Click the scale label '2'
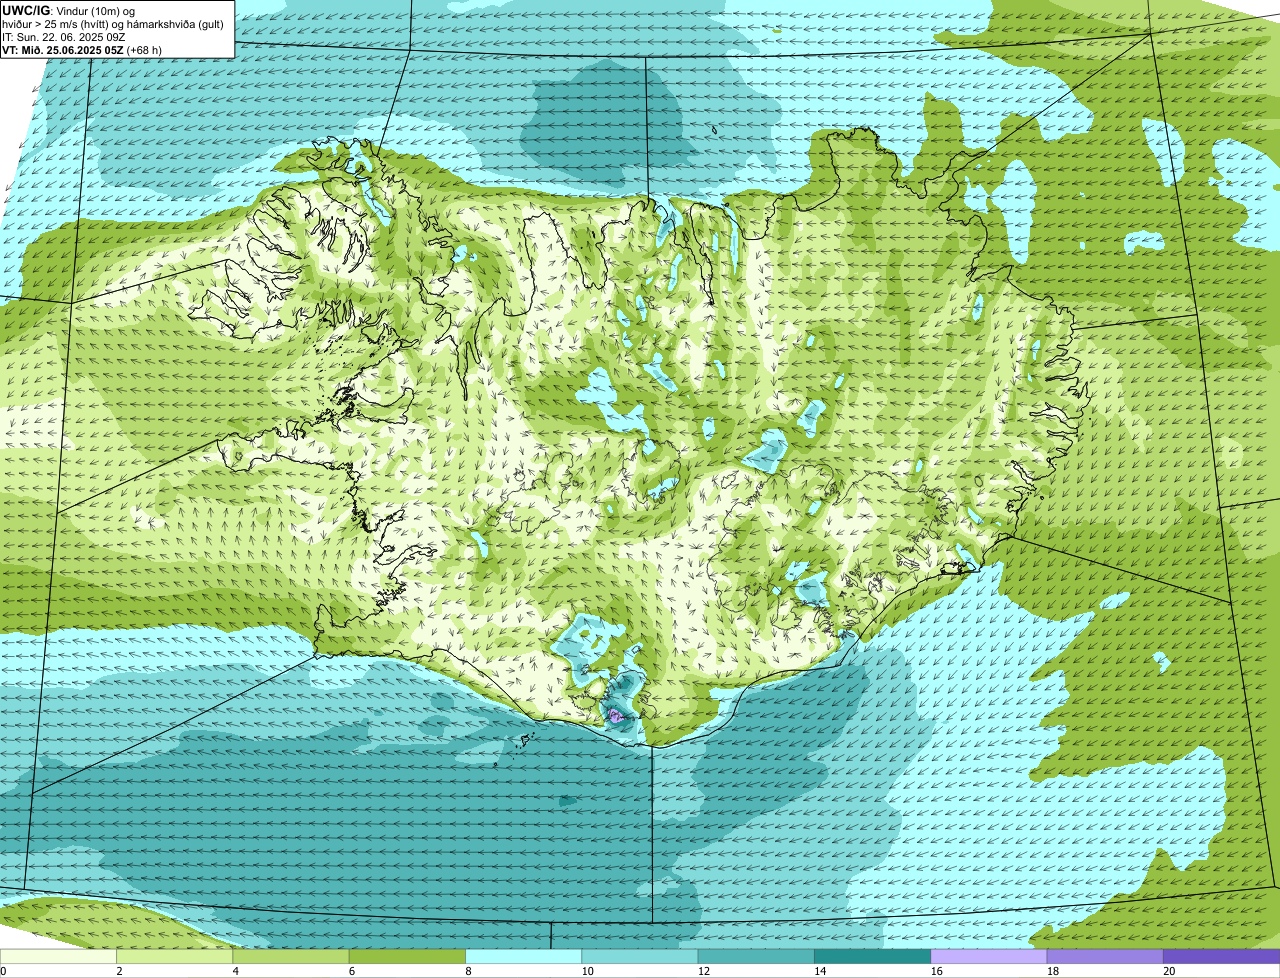1280x978 pixels. coord(119,971)
